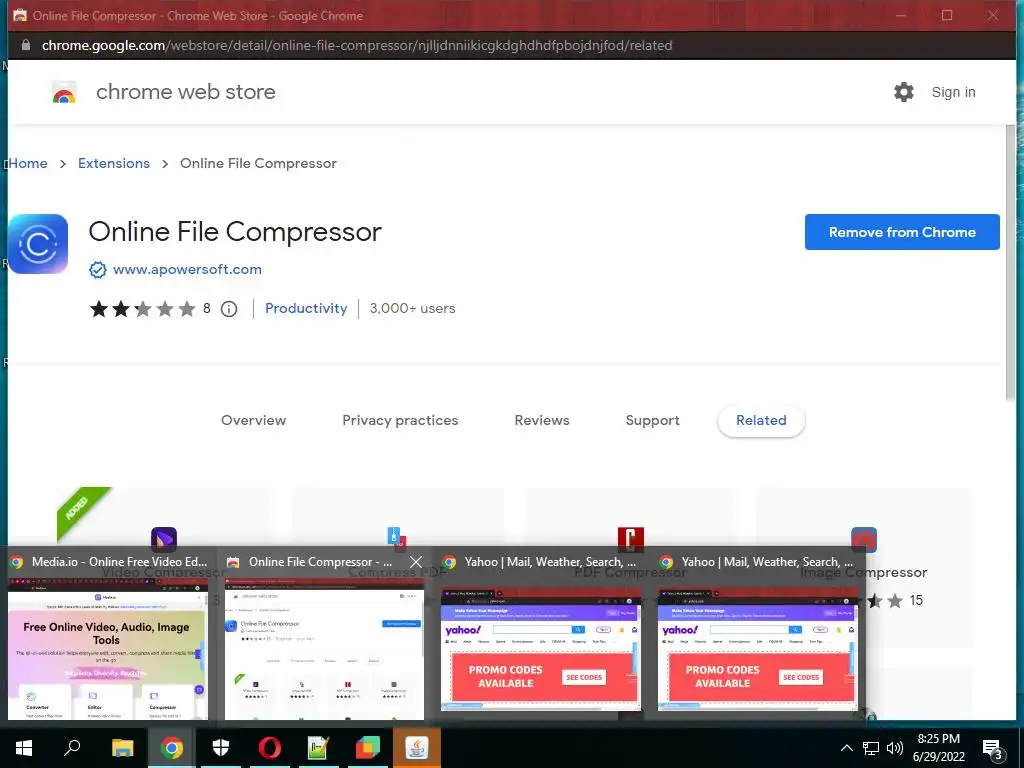This screenshot has height=768, width=1024.
Task: Open taskbar search magnifier
Action: (x=72, y=748)
